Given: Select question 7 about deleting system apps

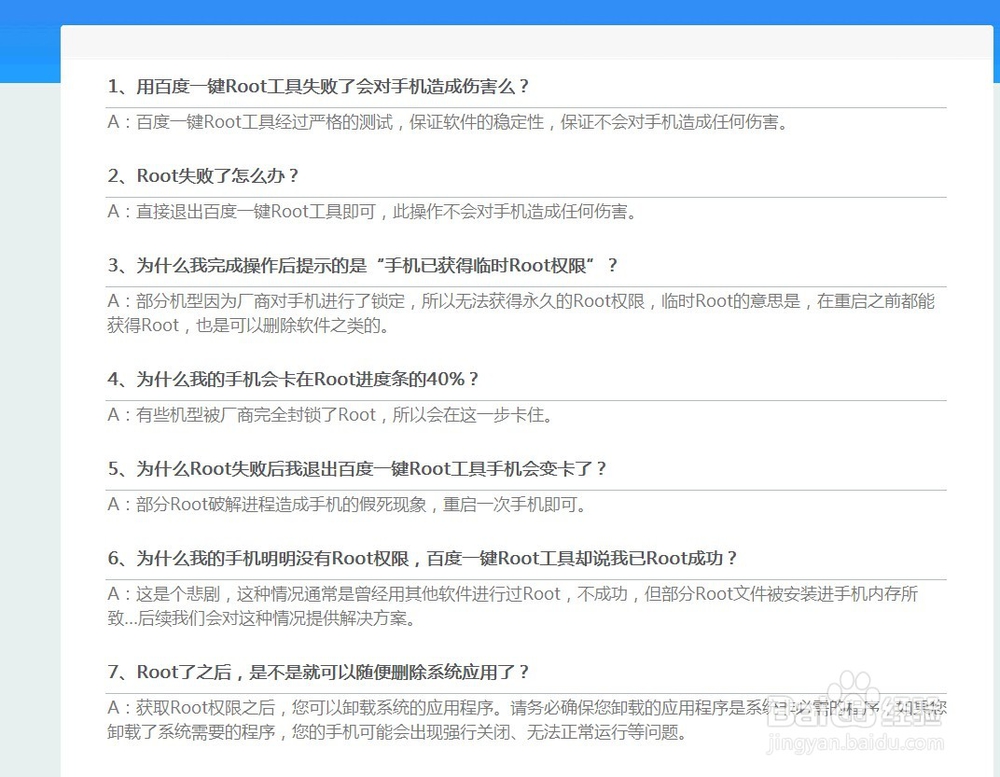Looking at the screenshot, I should pyautogui.click(x=318, y=672).
